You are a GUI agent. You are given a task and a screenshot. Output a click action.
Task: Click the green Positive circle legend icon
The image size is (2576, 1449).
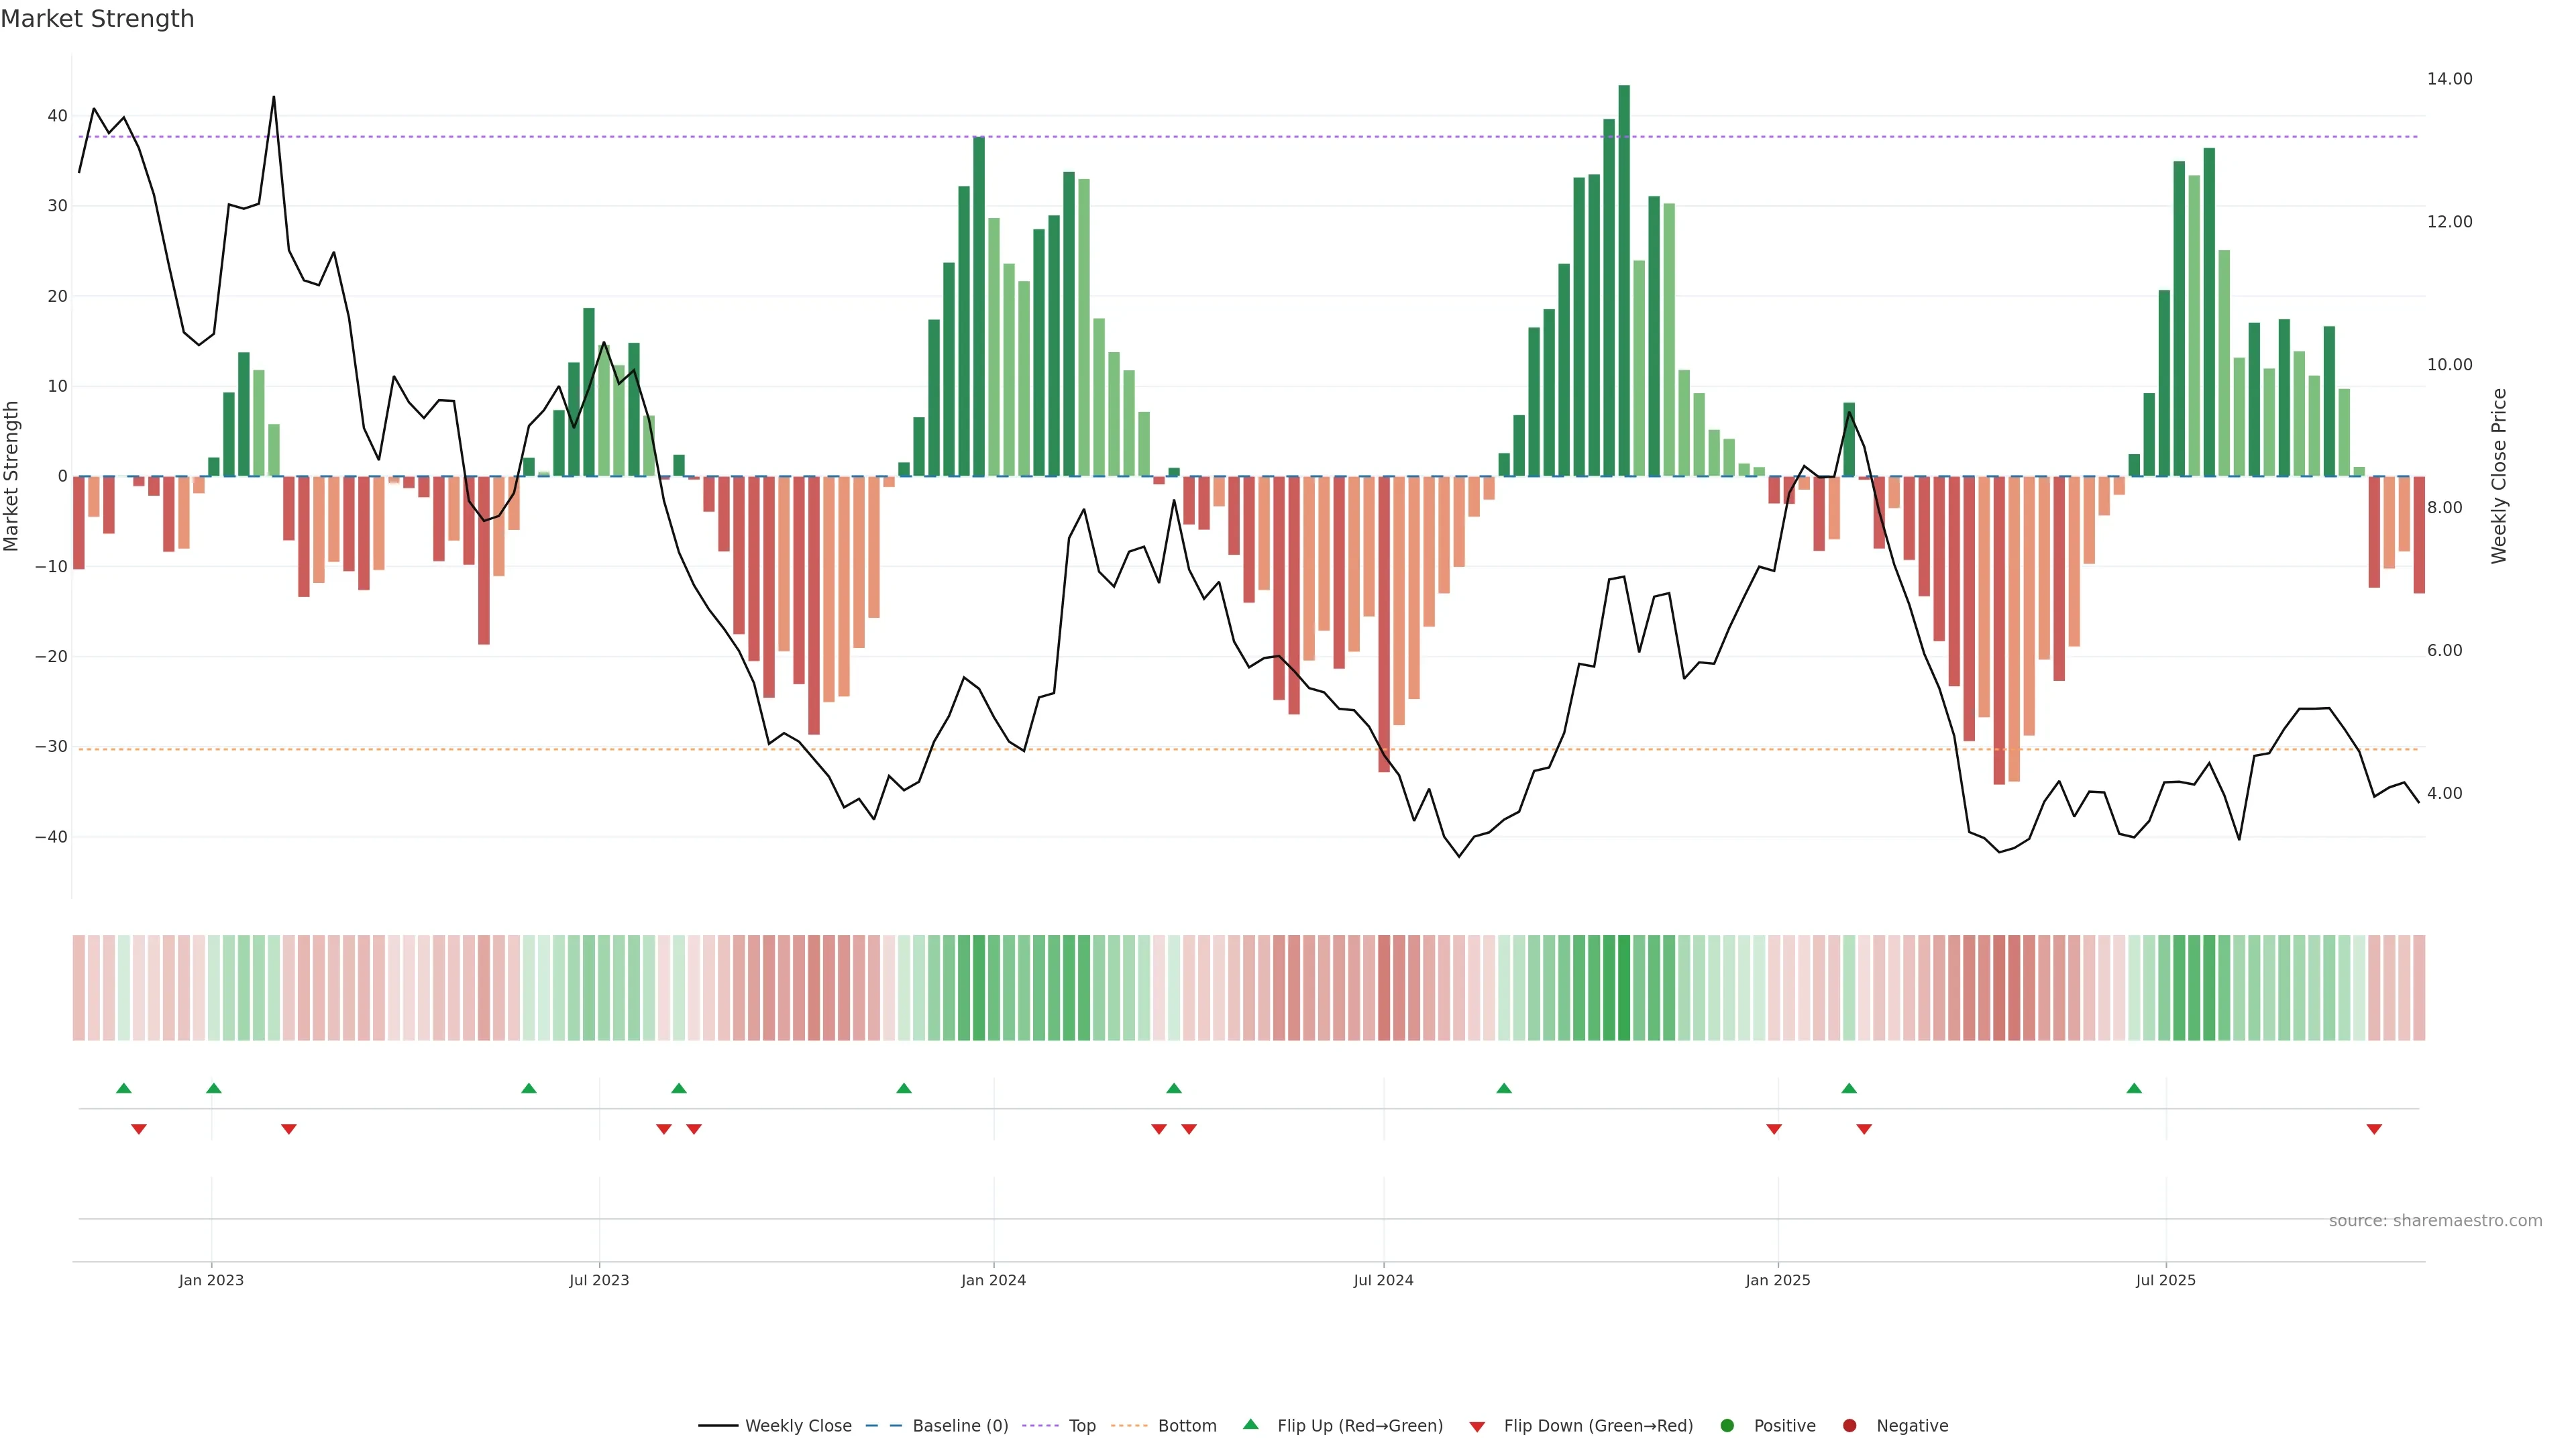point(1727,1425)
